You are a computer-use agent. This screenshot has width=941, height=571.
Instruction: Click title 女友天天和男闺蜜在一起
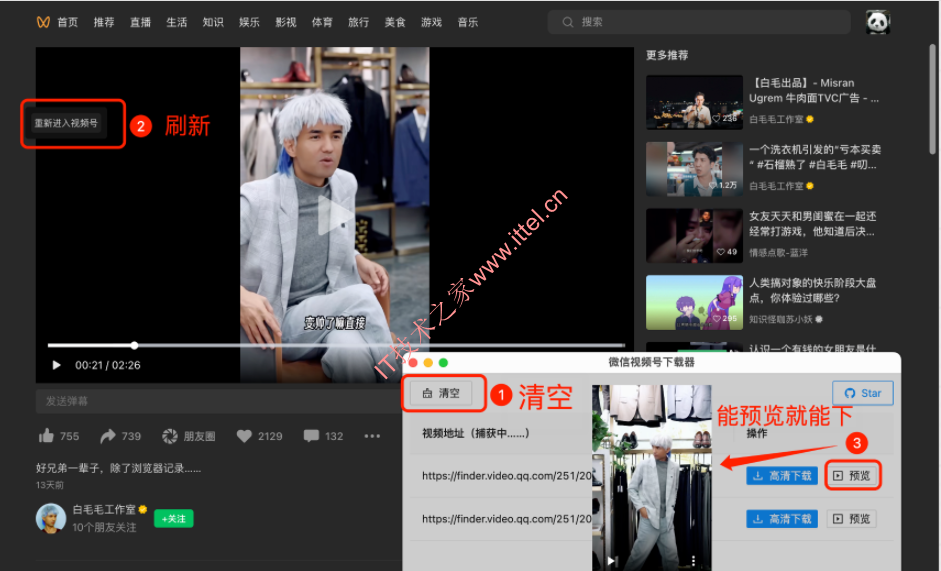tap(813, 223)
